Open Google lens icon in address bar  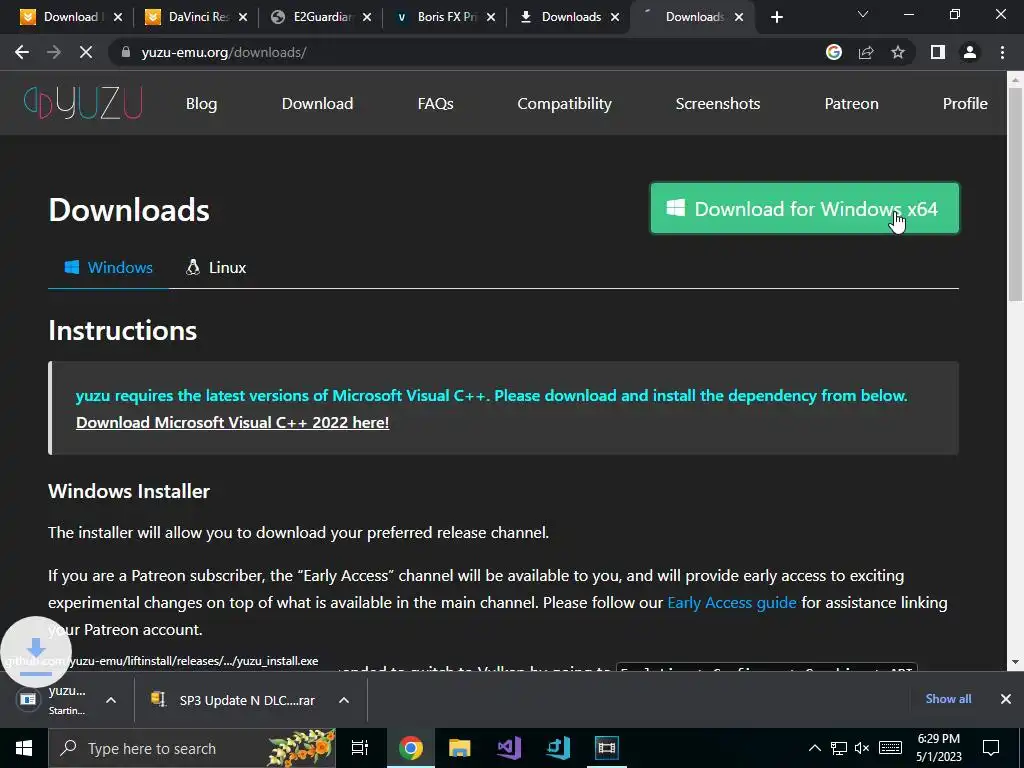coord(834,52)
